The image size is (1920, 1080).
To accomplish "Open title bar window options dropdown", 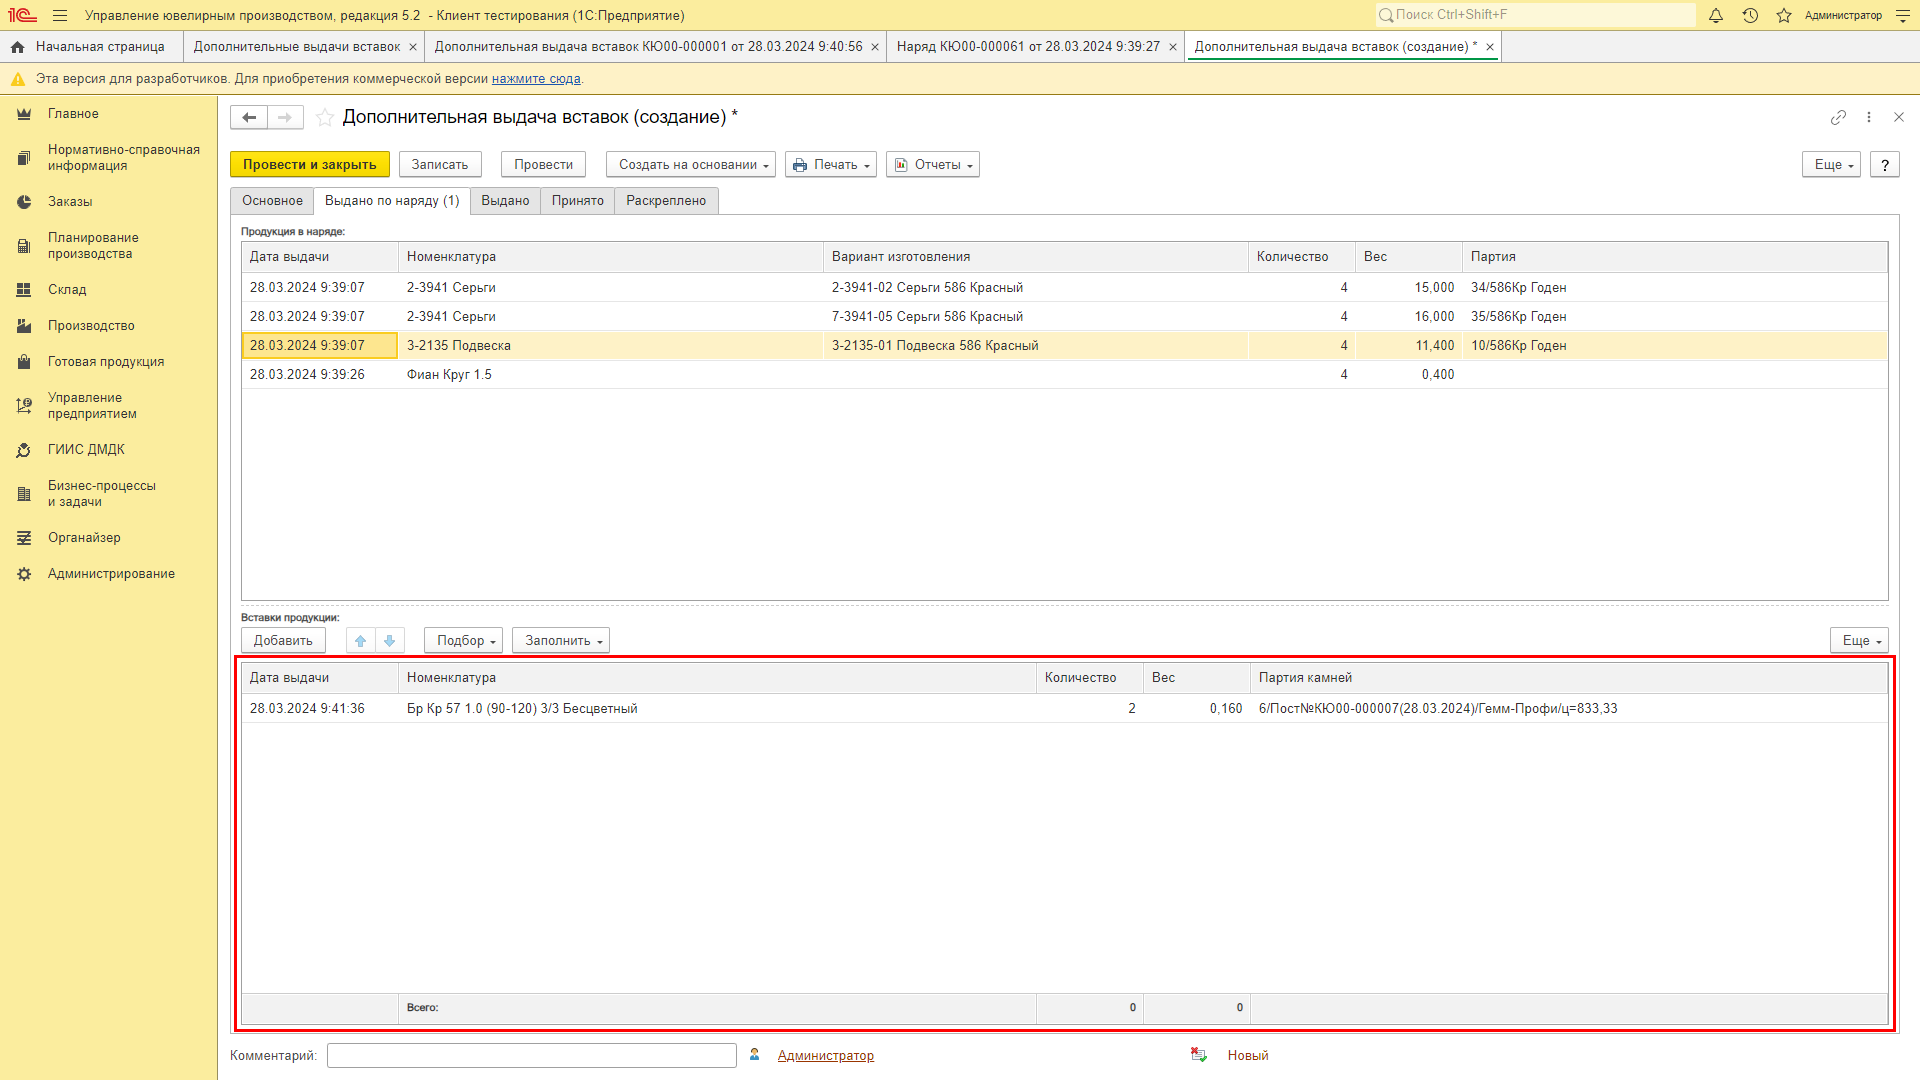I will [1902, 15].
